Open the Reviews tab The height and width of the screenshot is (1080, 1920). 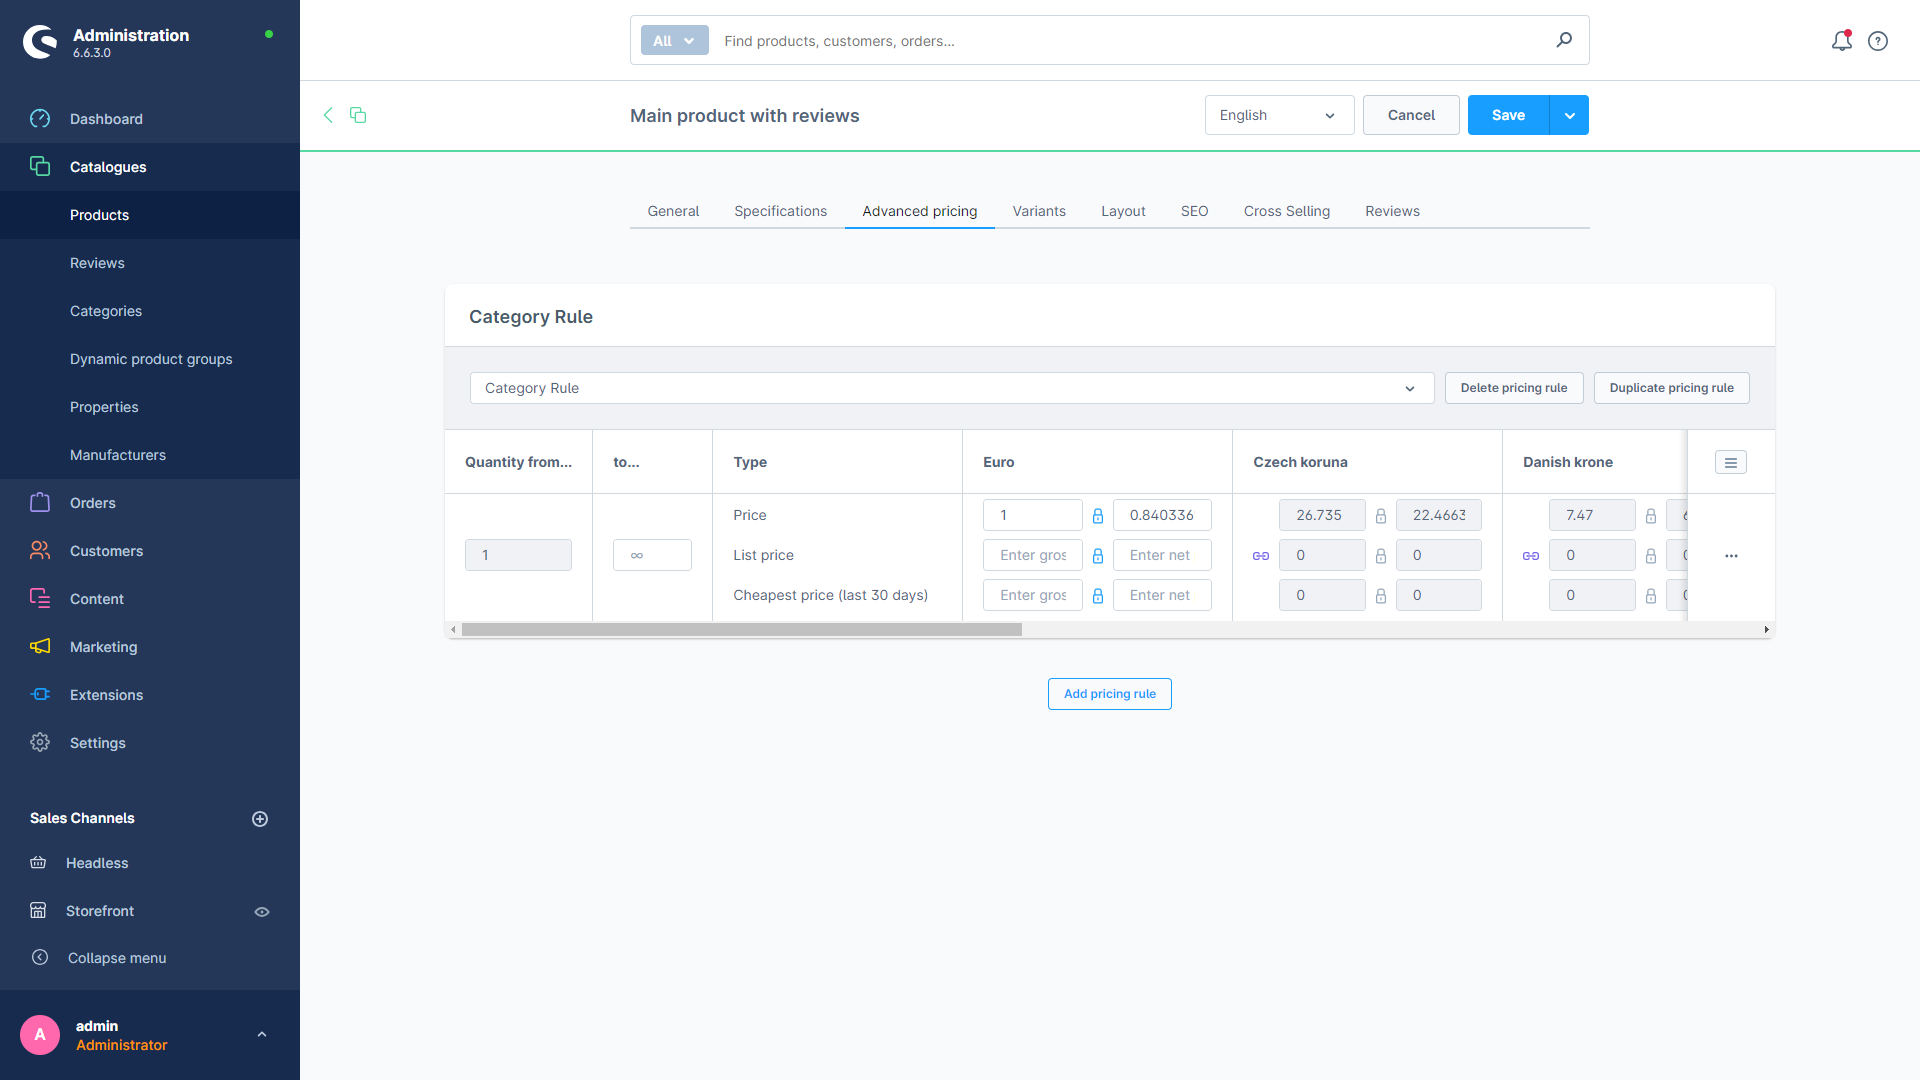pyautogui.click(x=1392, y=211)
